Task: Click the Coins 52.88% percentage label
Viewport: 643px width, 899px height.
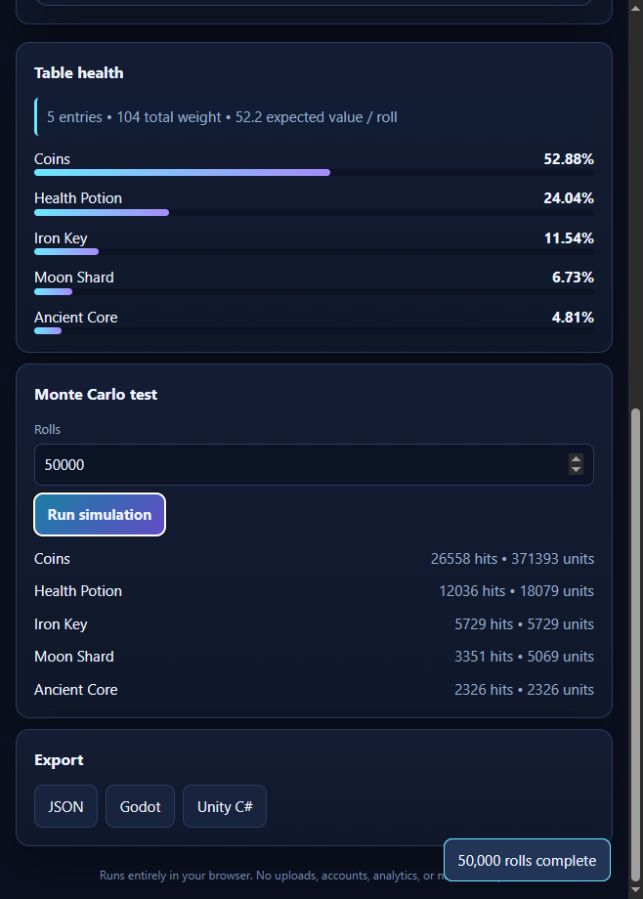Action: click(x=568, y=159)
